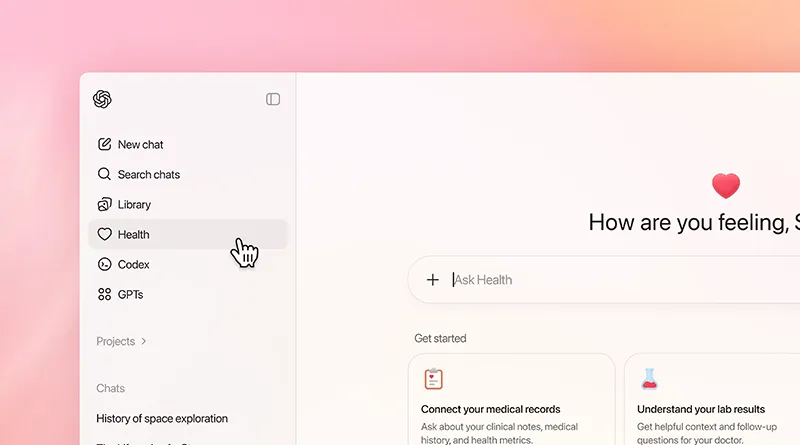
Task: Expand the Projects section chevron
Action: pyautogui.click(x=144, y=341)
